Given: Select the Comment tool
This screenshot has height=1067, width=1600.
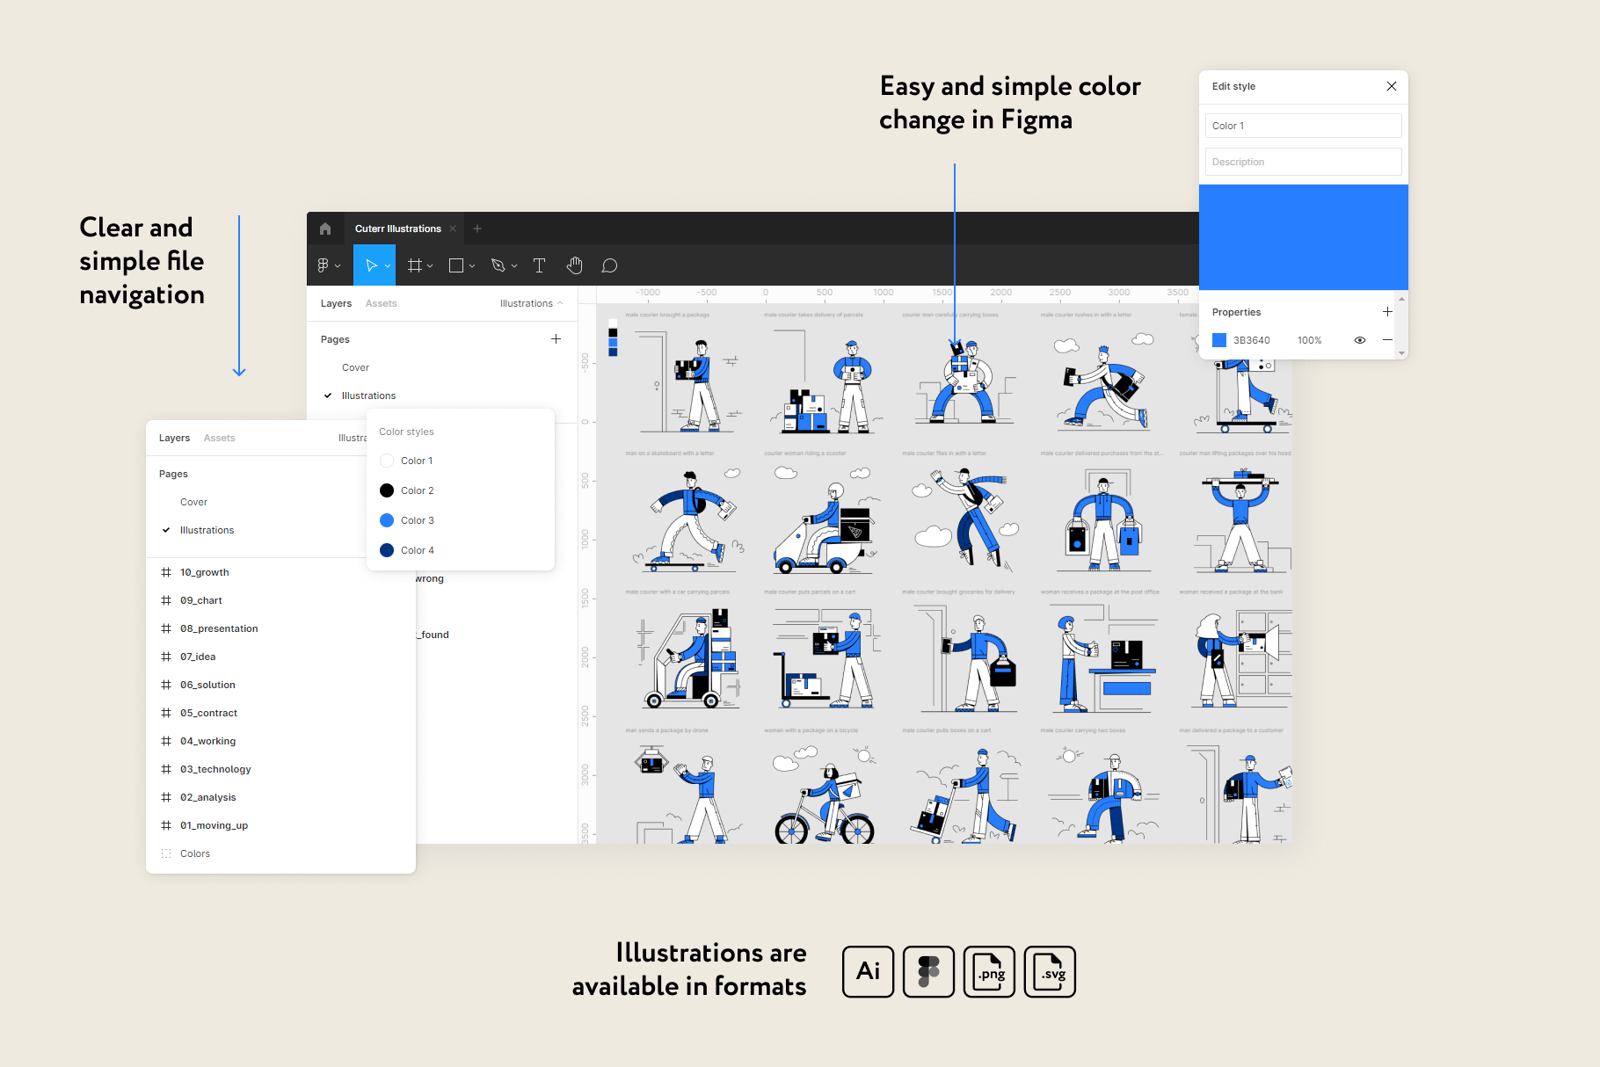Looking at the screenshot, I should [609, 266].
